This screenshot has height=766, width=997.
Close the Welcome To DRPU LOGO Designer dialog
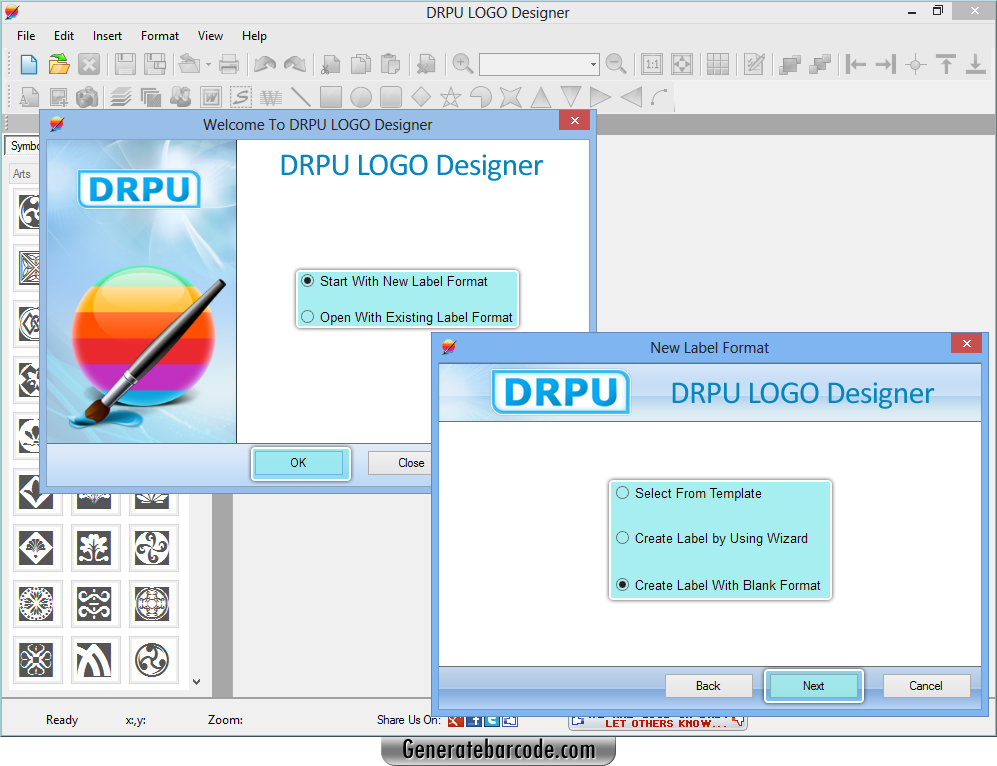pyautogui.click(x=575, y=120)
